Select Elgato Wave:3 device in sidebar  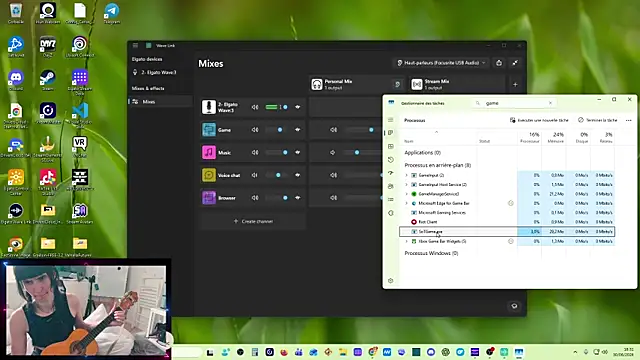[160, 72]
